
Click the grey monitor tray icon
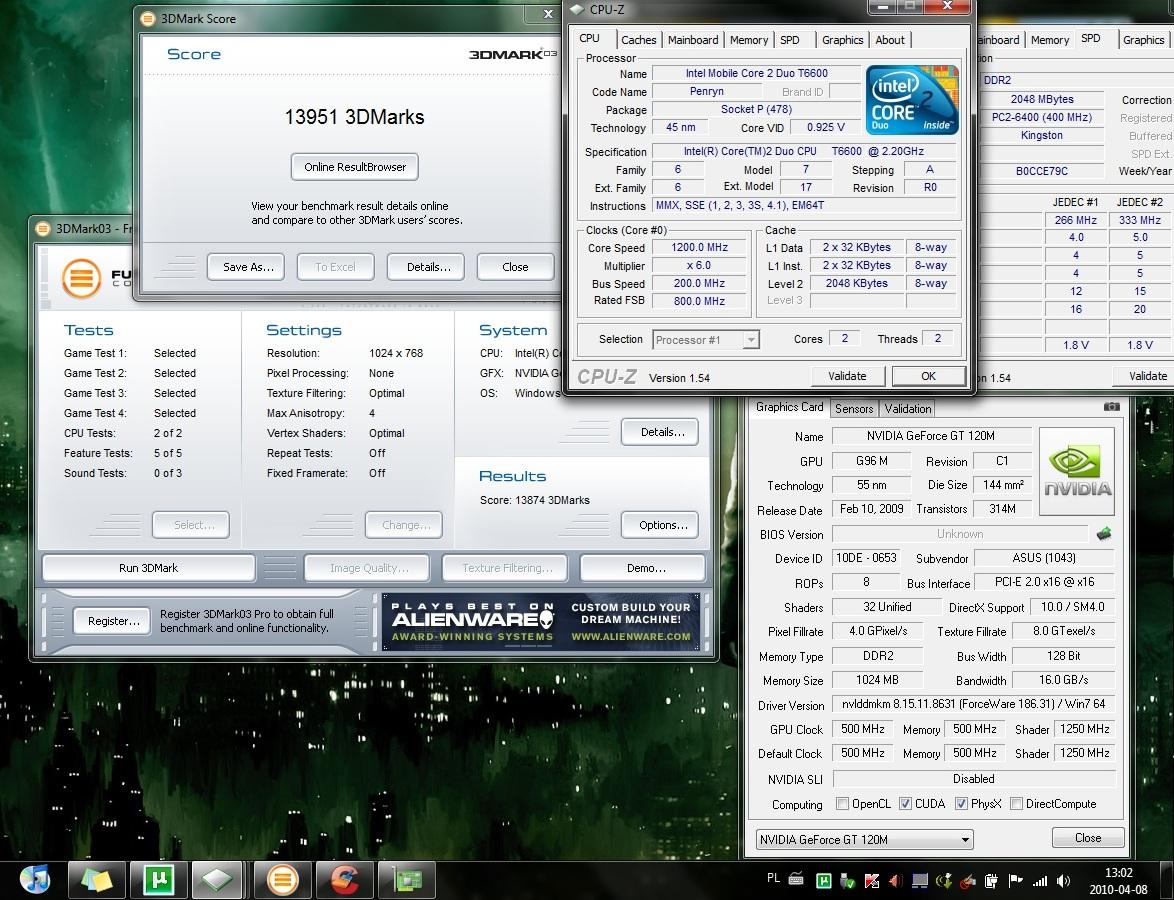tap(920, 881)
